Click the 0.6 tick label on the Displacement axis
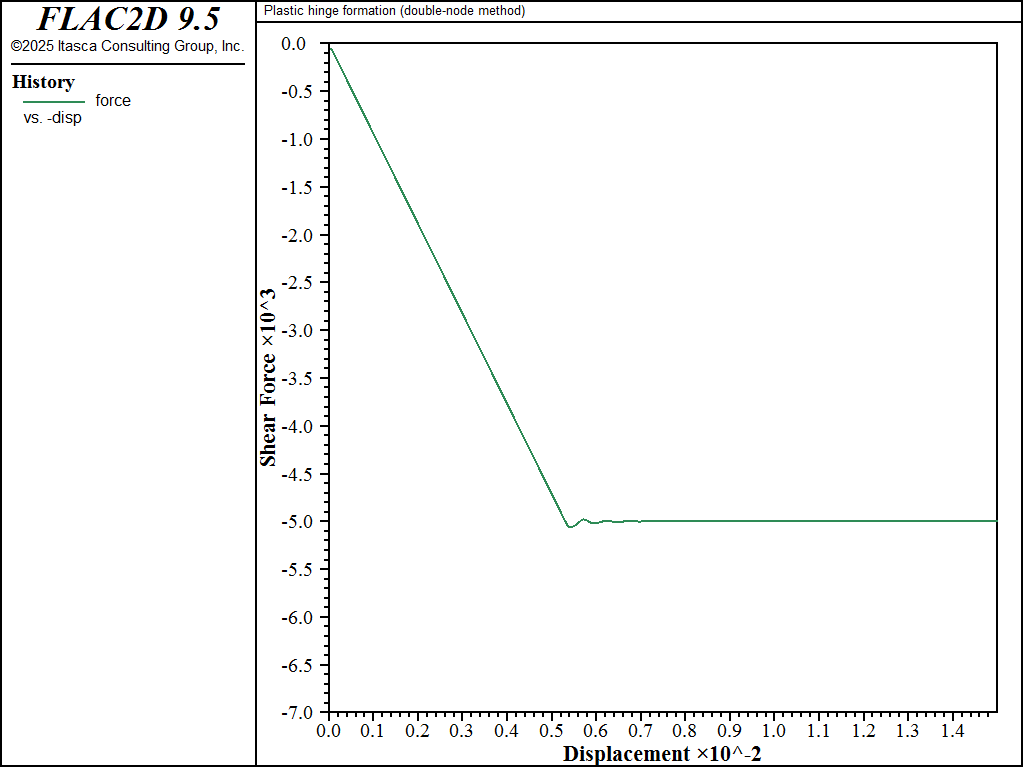 coord(595,731)
